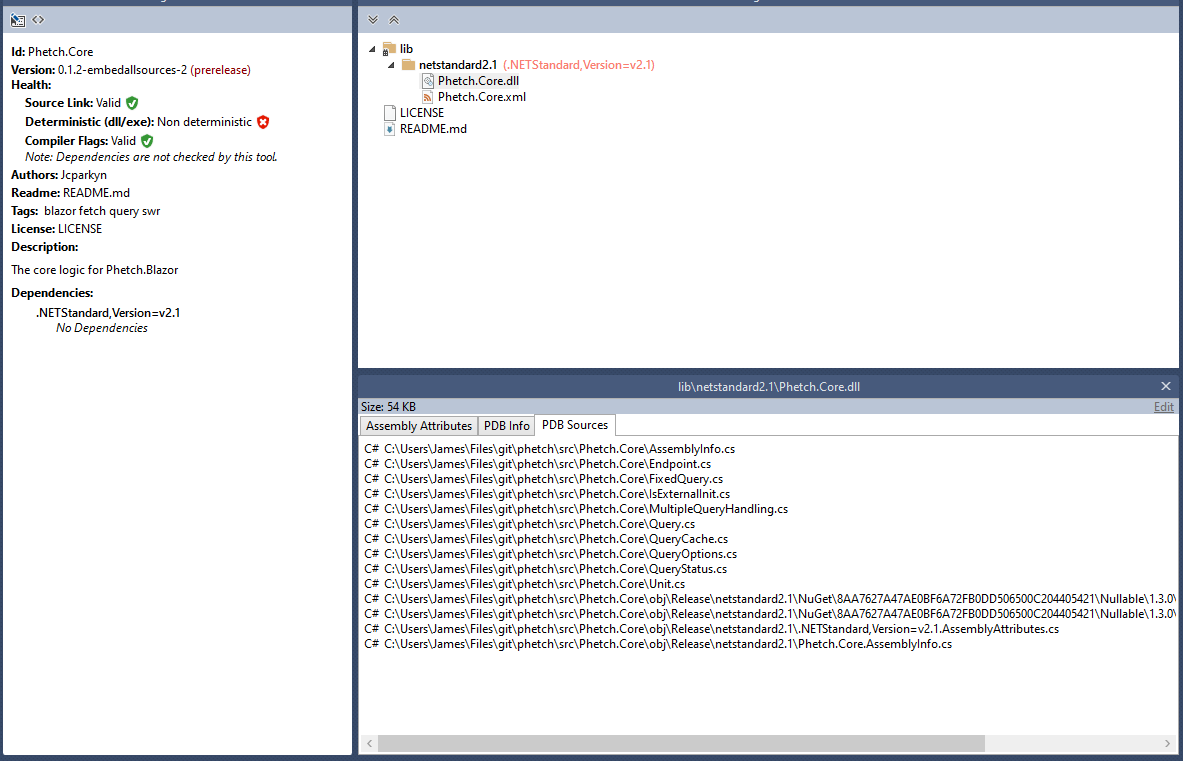Screen dimensions: 1183x761
Task: Click the dependencies not checked note text
Action: click(151, 157)
